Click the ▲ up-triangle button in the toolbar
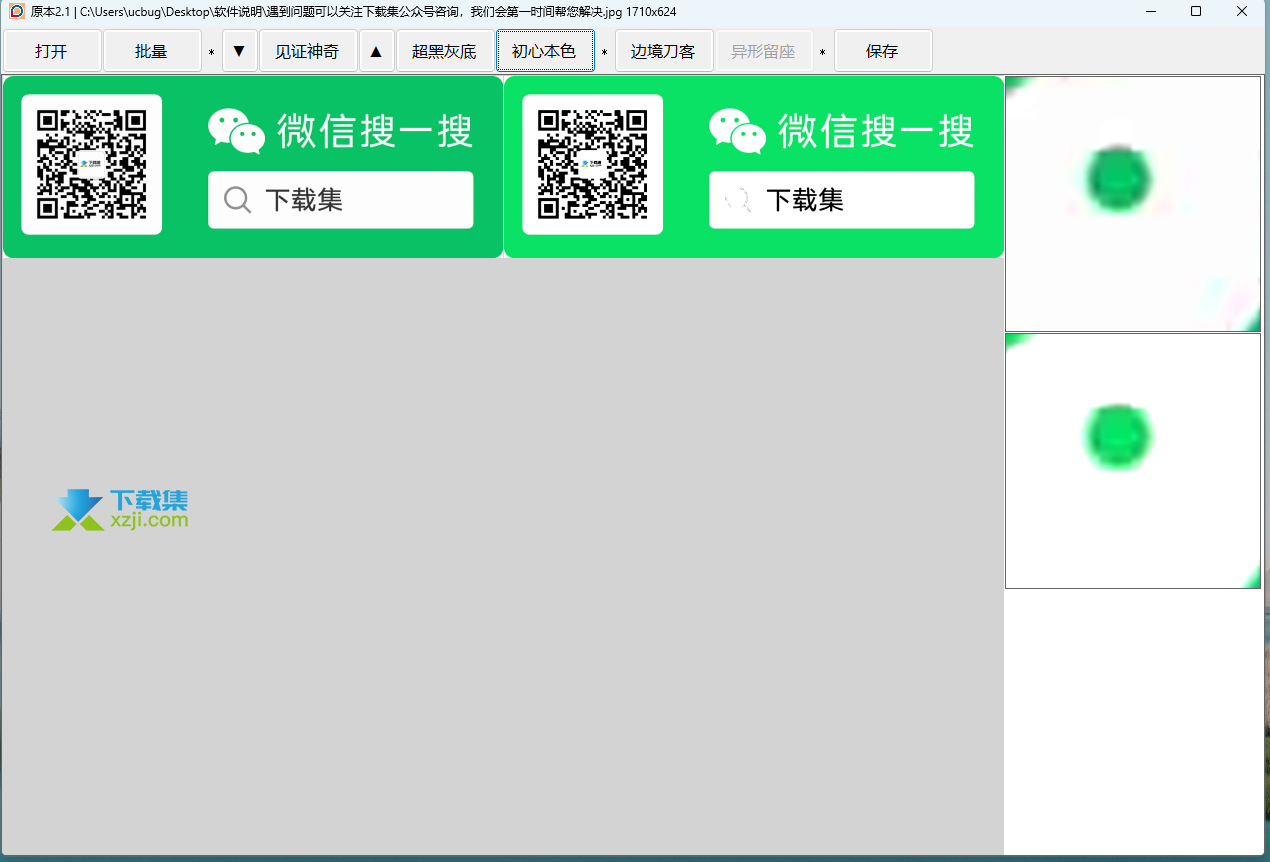 376,51
